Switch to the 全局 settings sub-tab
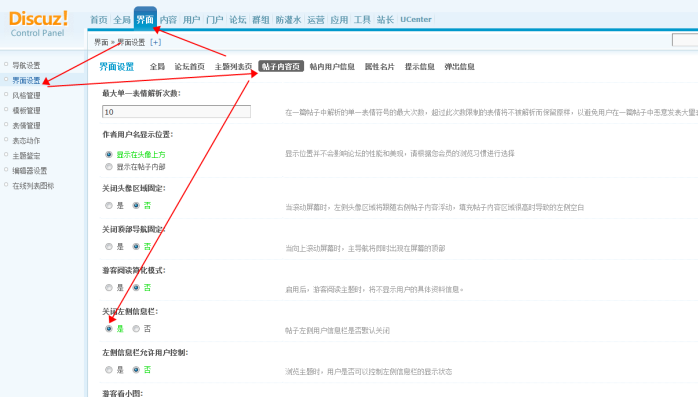 [x=157, y=67]
